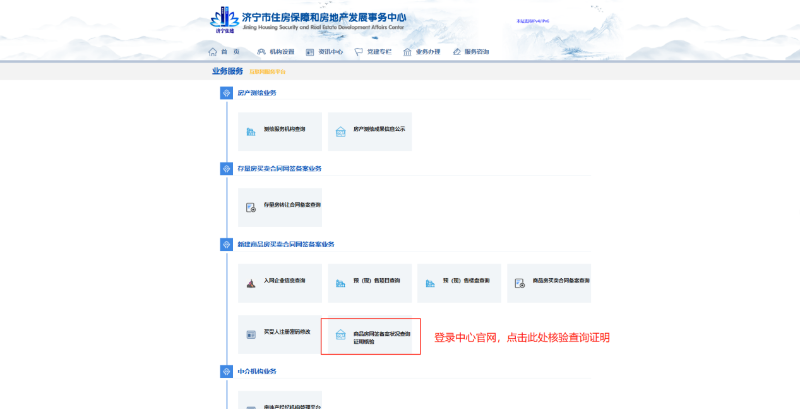Open 测绘服务机构查询 tile

280,131
